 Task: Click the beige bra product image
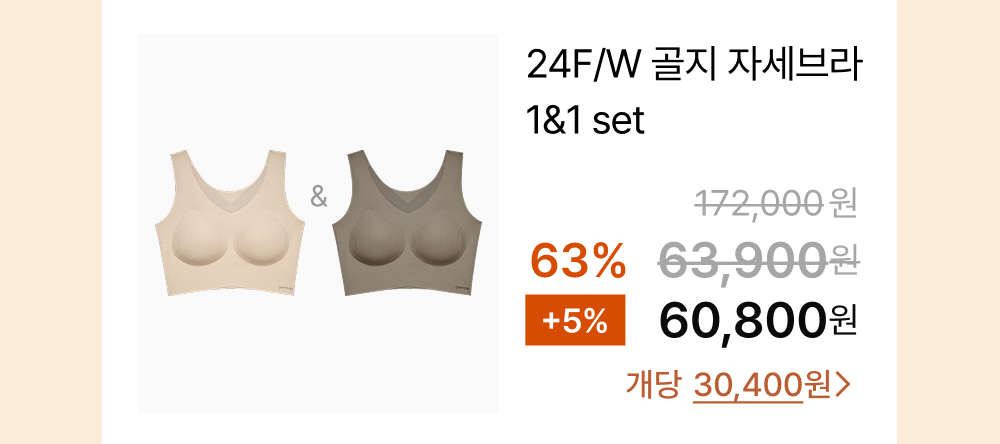click(x=230, y=223)
